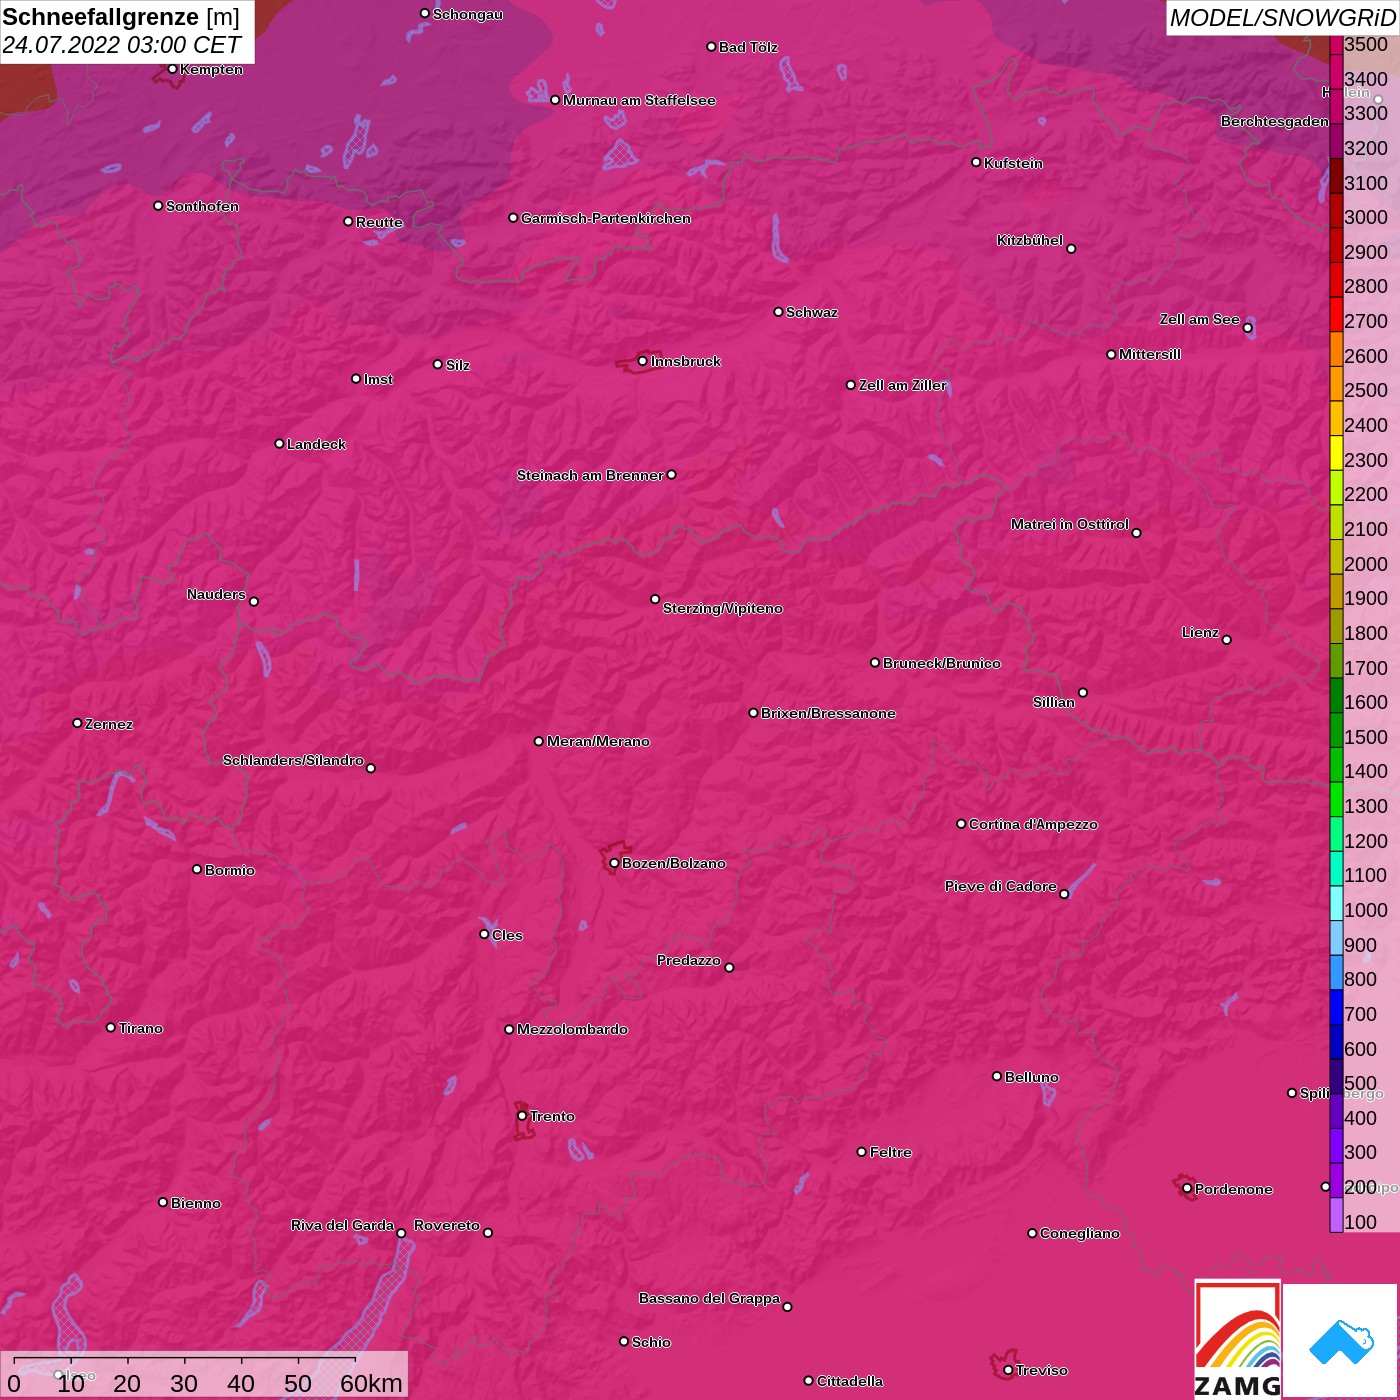Viewport: 1400px width, 1400px height.
Task: Select the Belluno marker dot
Action: click(x=996, y=1076)
